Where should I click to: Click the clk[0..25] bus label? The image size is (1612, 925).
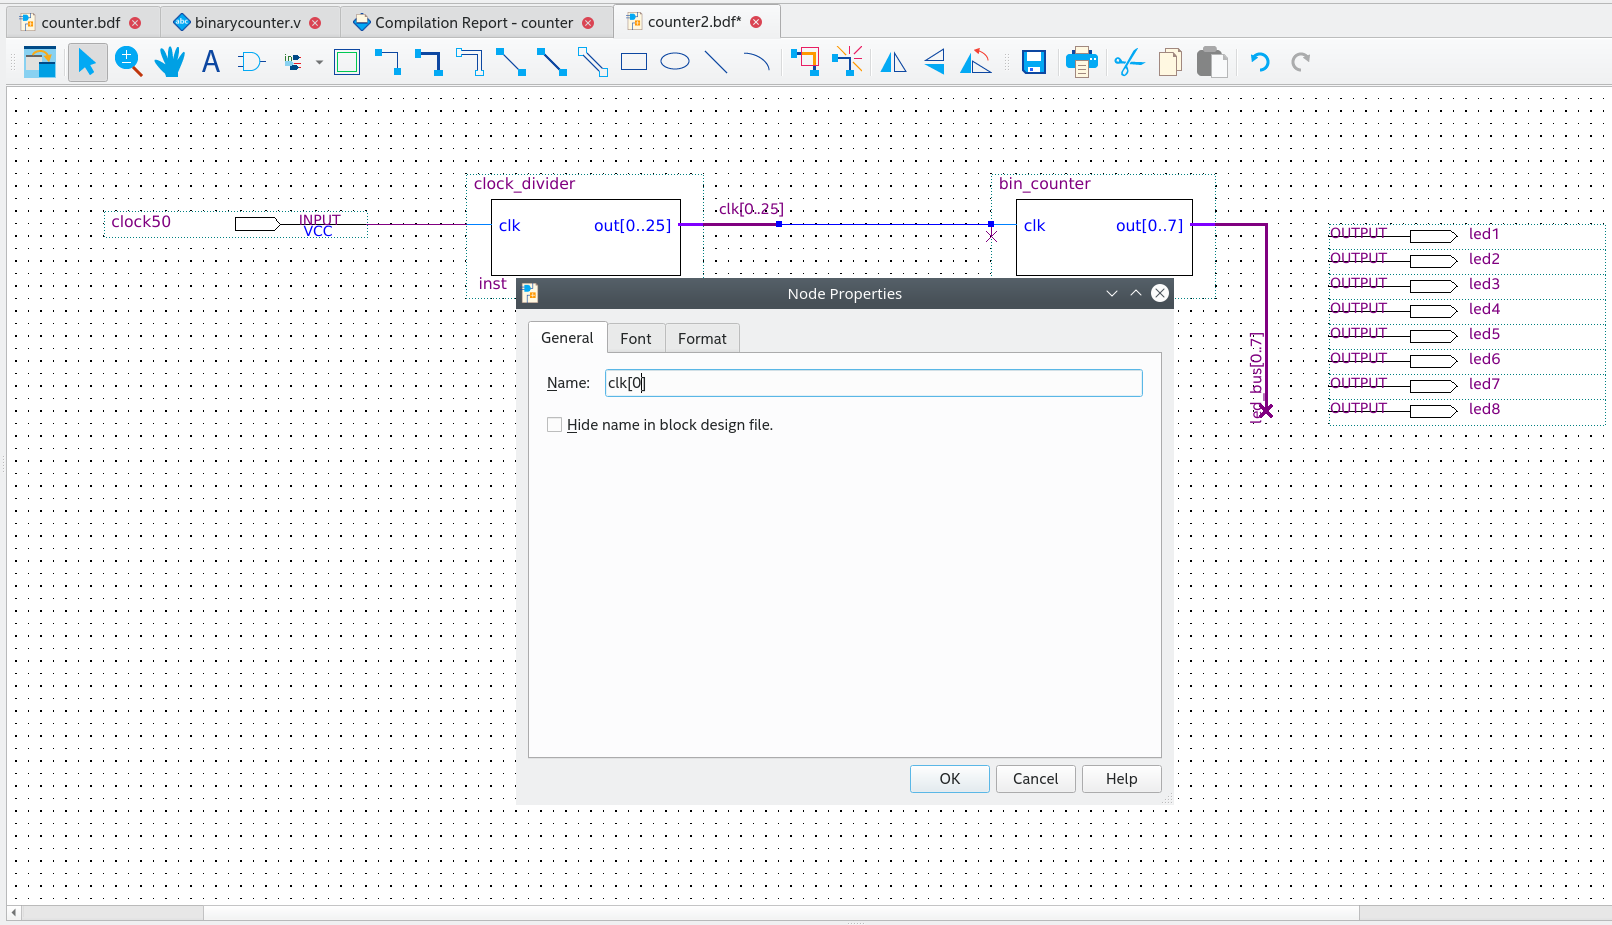pyautogui.click(x=751, y=209)
